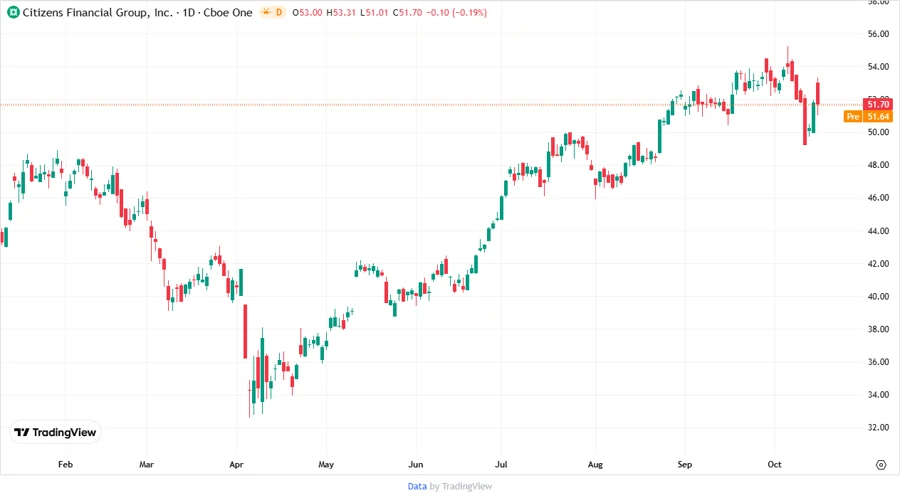This screenshot has height=498, width=900.
Task: Click the 34.00 price axis label
Action: coord(878,395)
